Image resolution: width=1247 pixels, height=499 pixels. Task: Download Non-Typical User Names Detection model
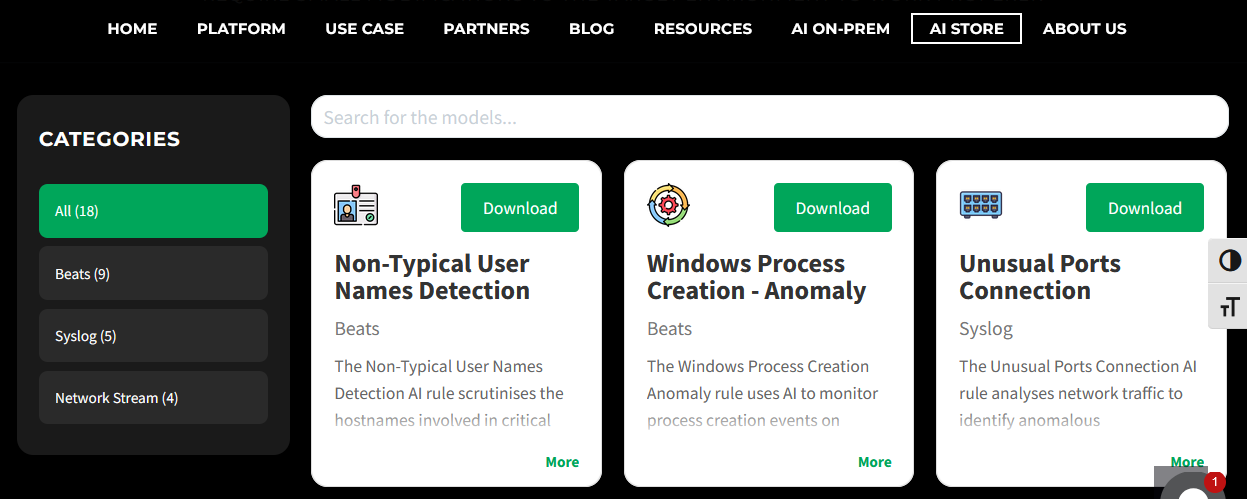519,208
